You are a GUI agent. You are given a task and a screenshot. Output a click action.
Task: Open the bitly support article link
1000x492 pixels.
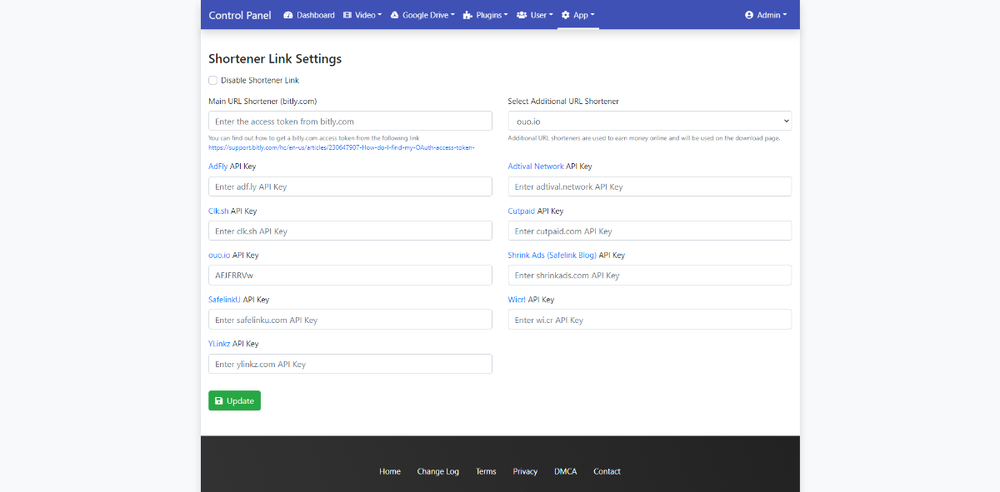(341, 147)
